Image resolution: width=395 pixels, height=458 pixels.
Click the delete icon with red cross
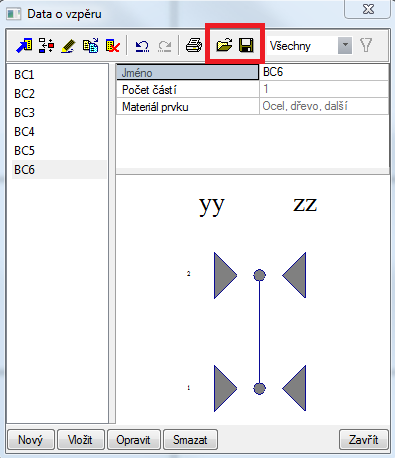pos(113,46)
